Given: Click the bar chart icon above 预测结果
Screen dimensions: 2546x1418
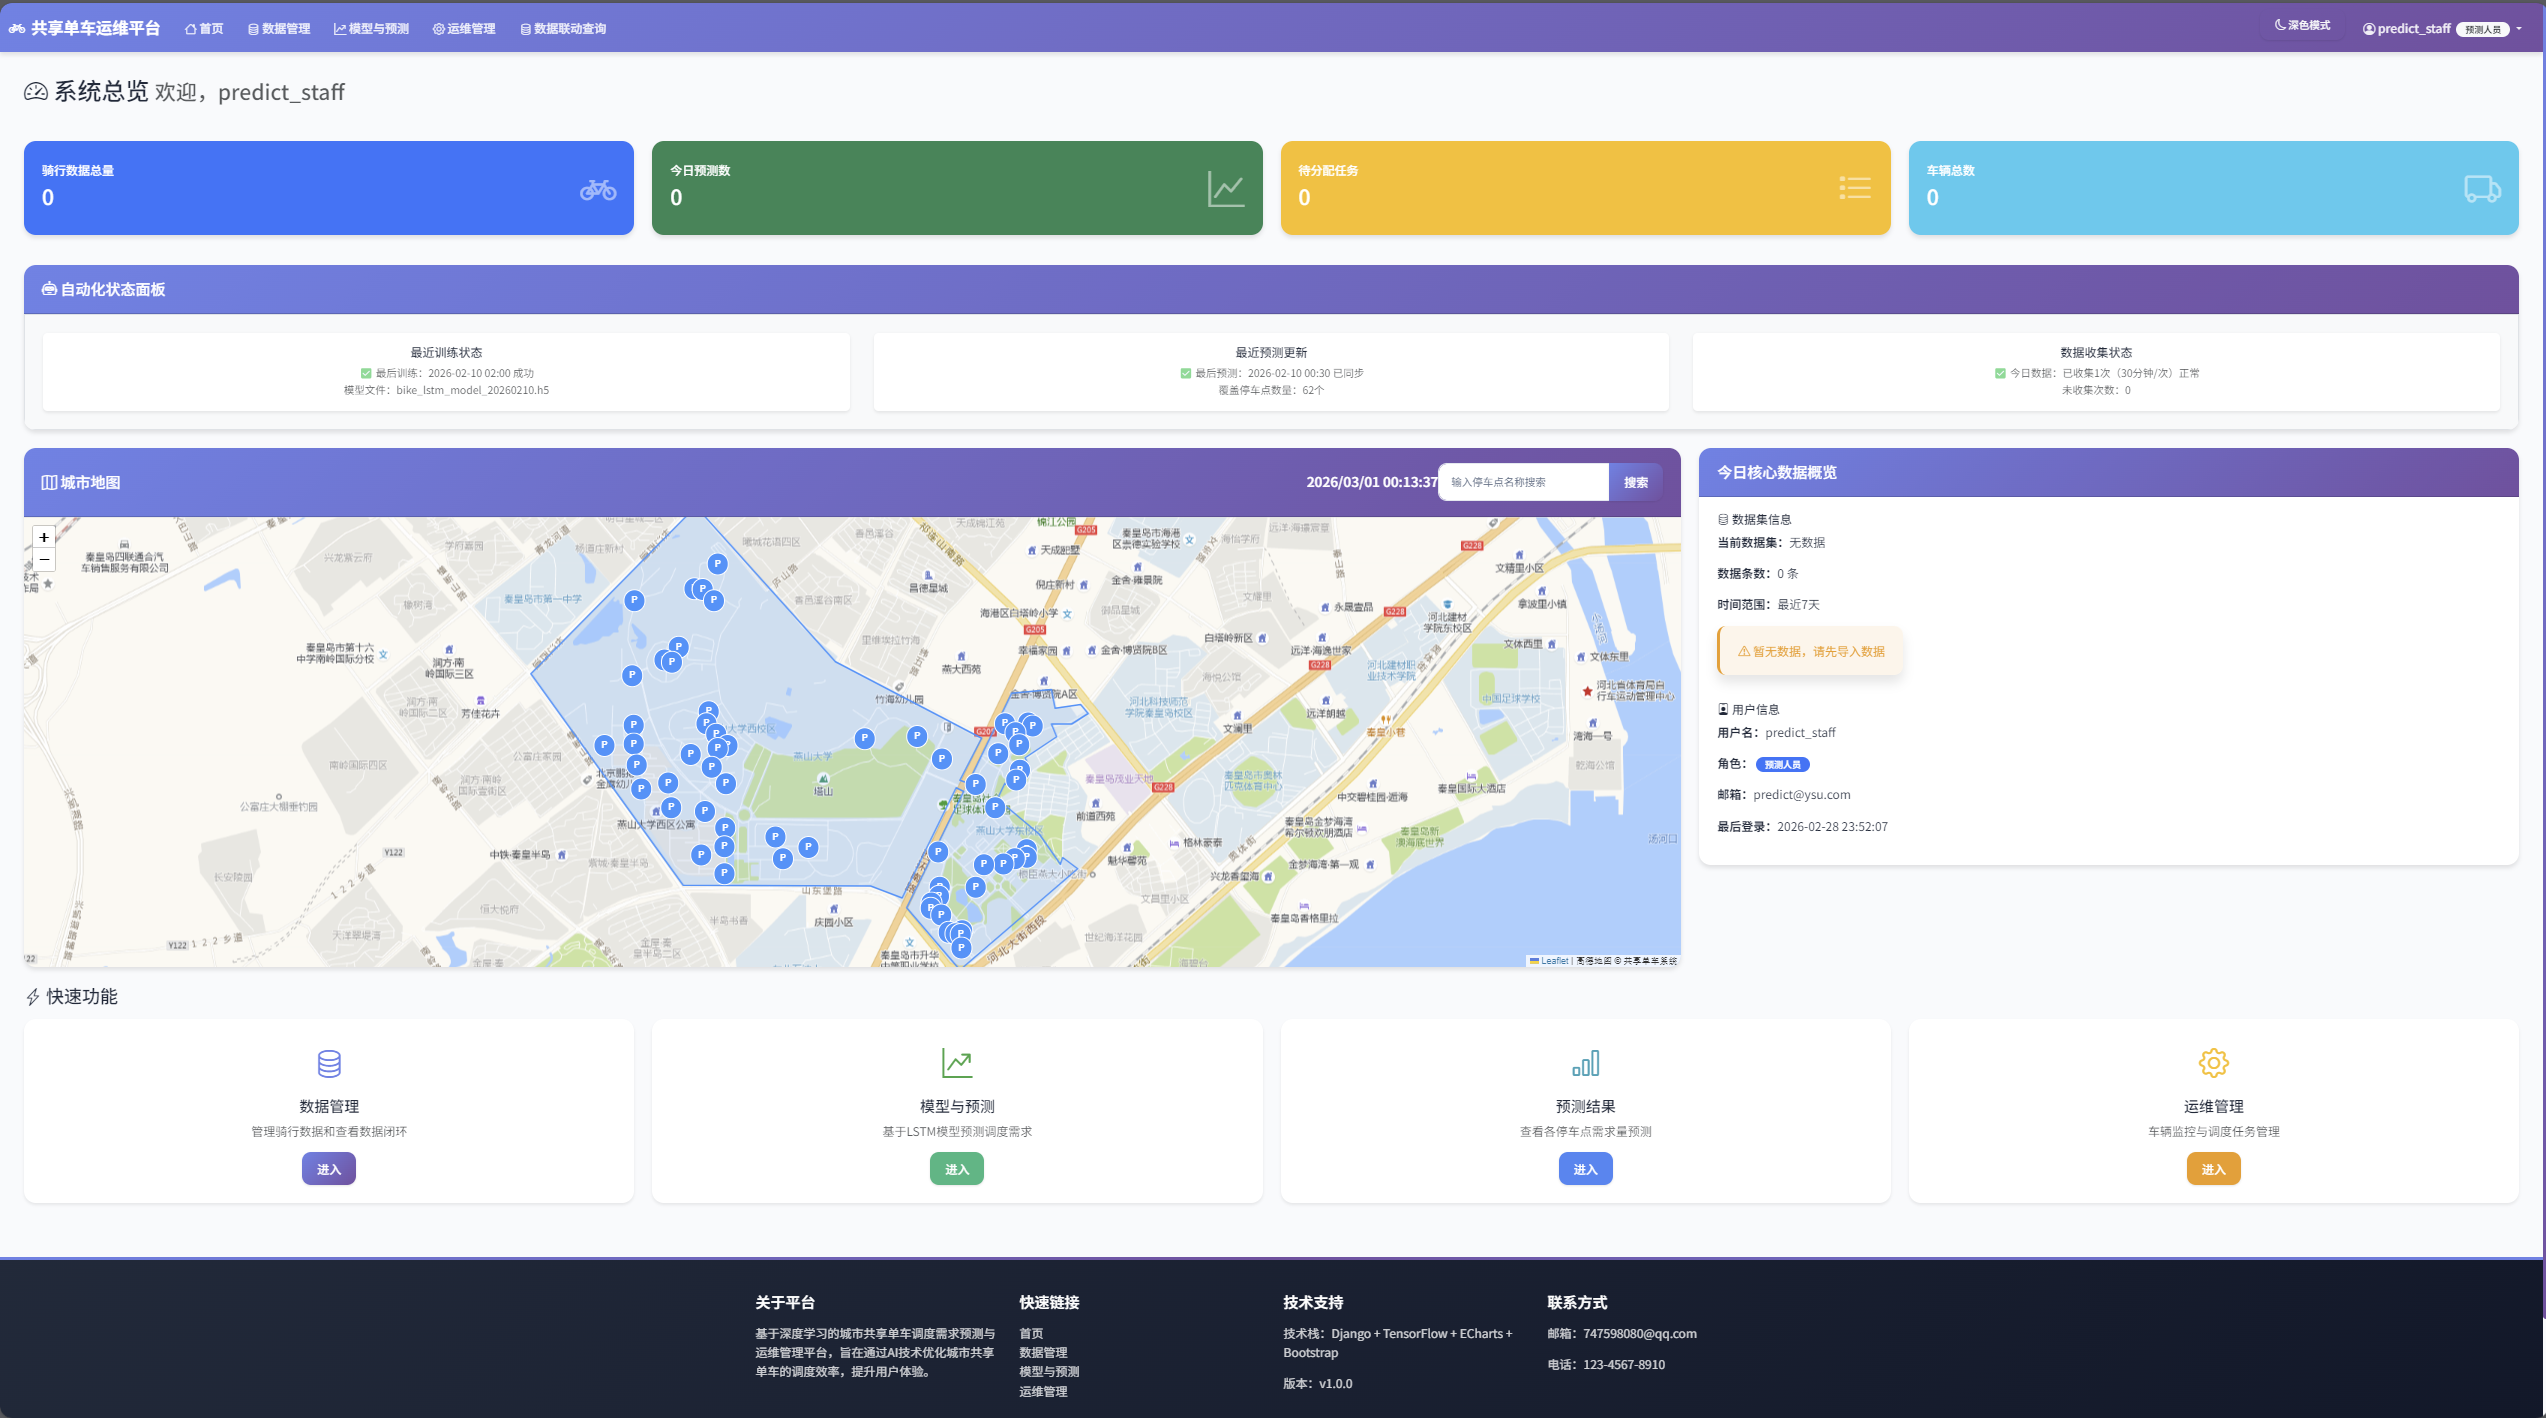Looking at the screenshot, I should click(1585, 1063).
